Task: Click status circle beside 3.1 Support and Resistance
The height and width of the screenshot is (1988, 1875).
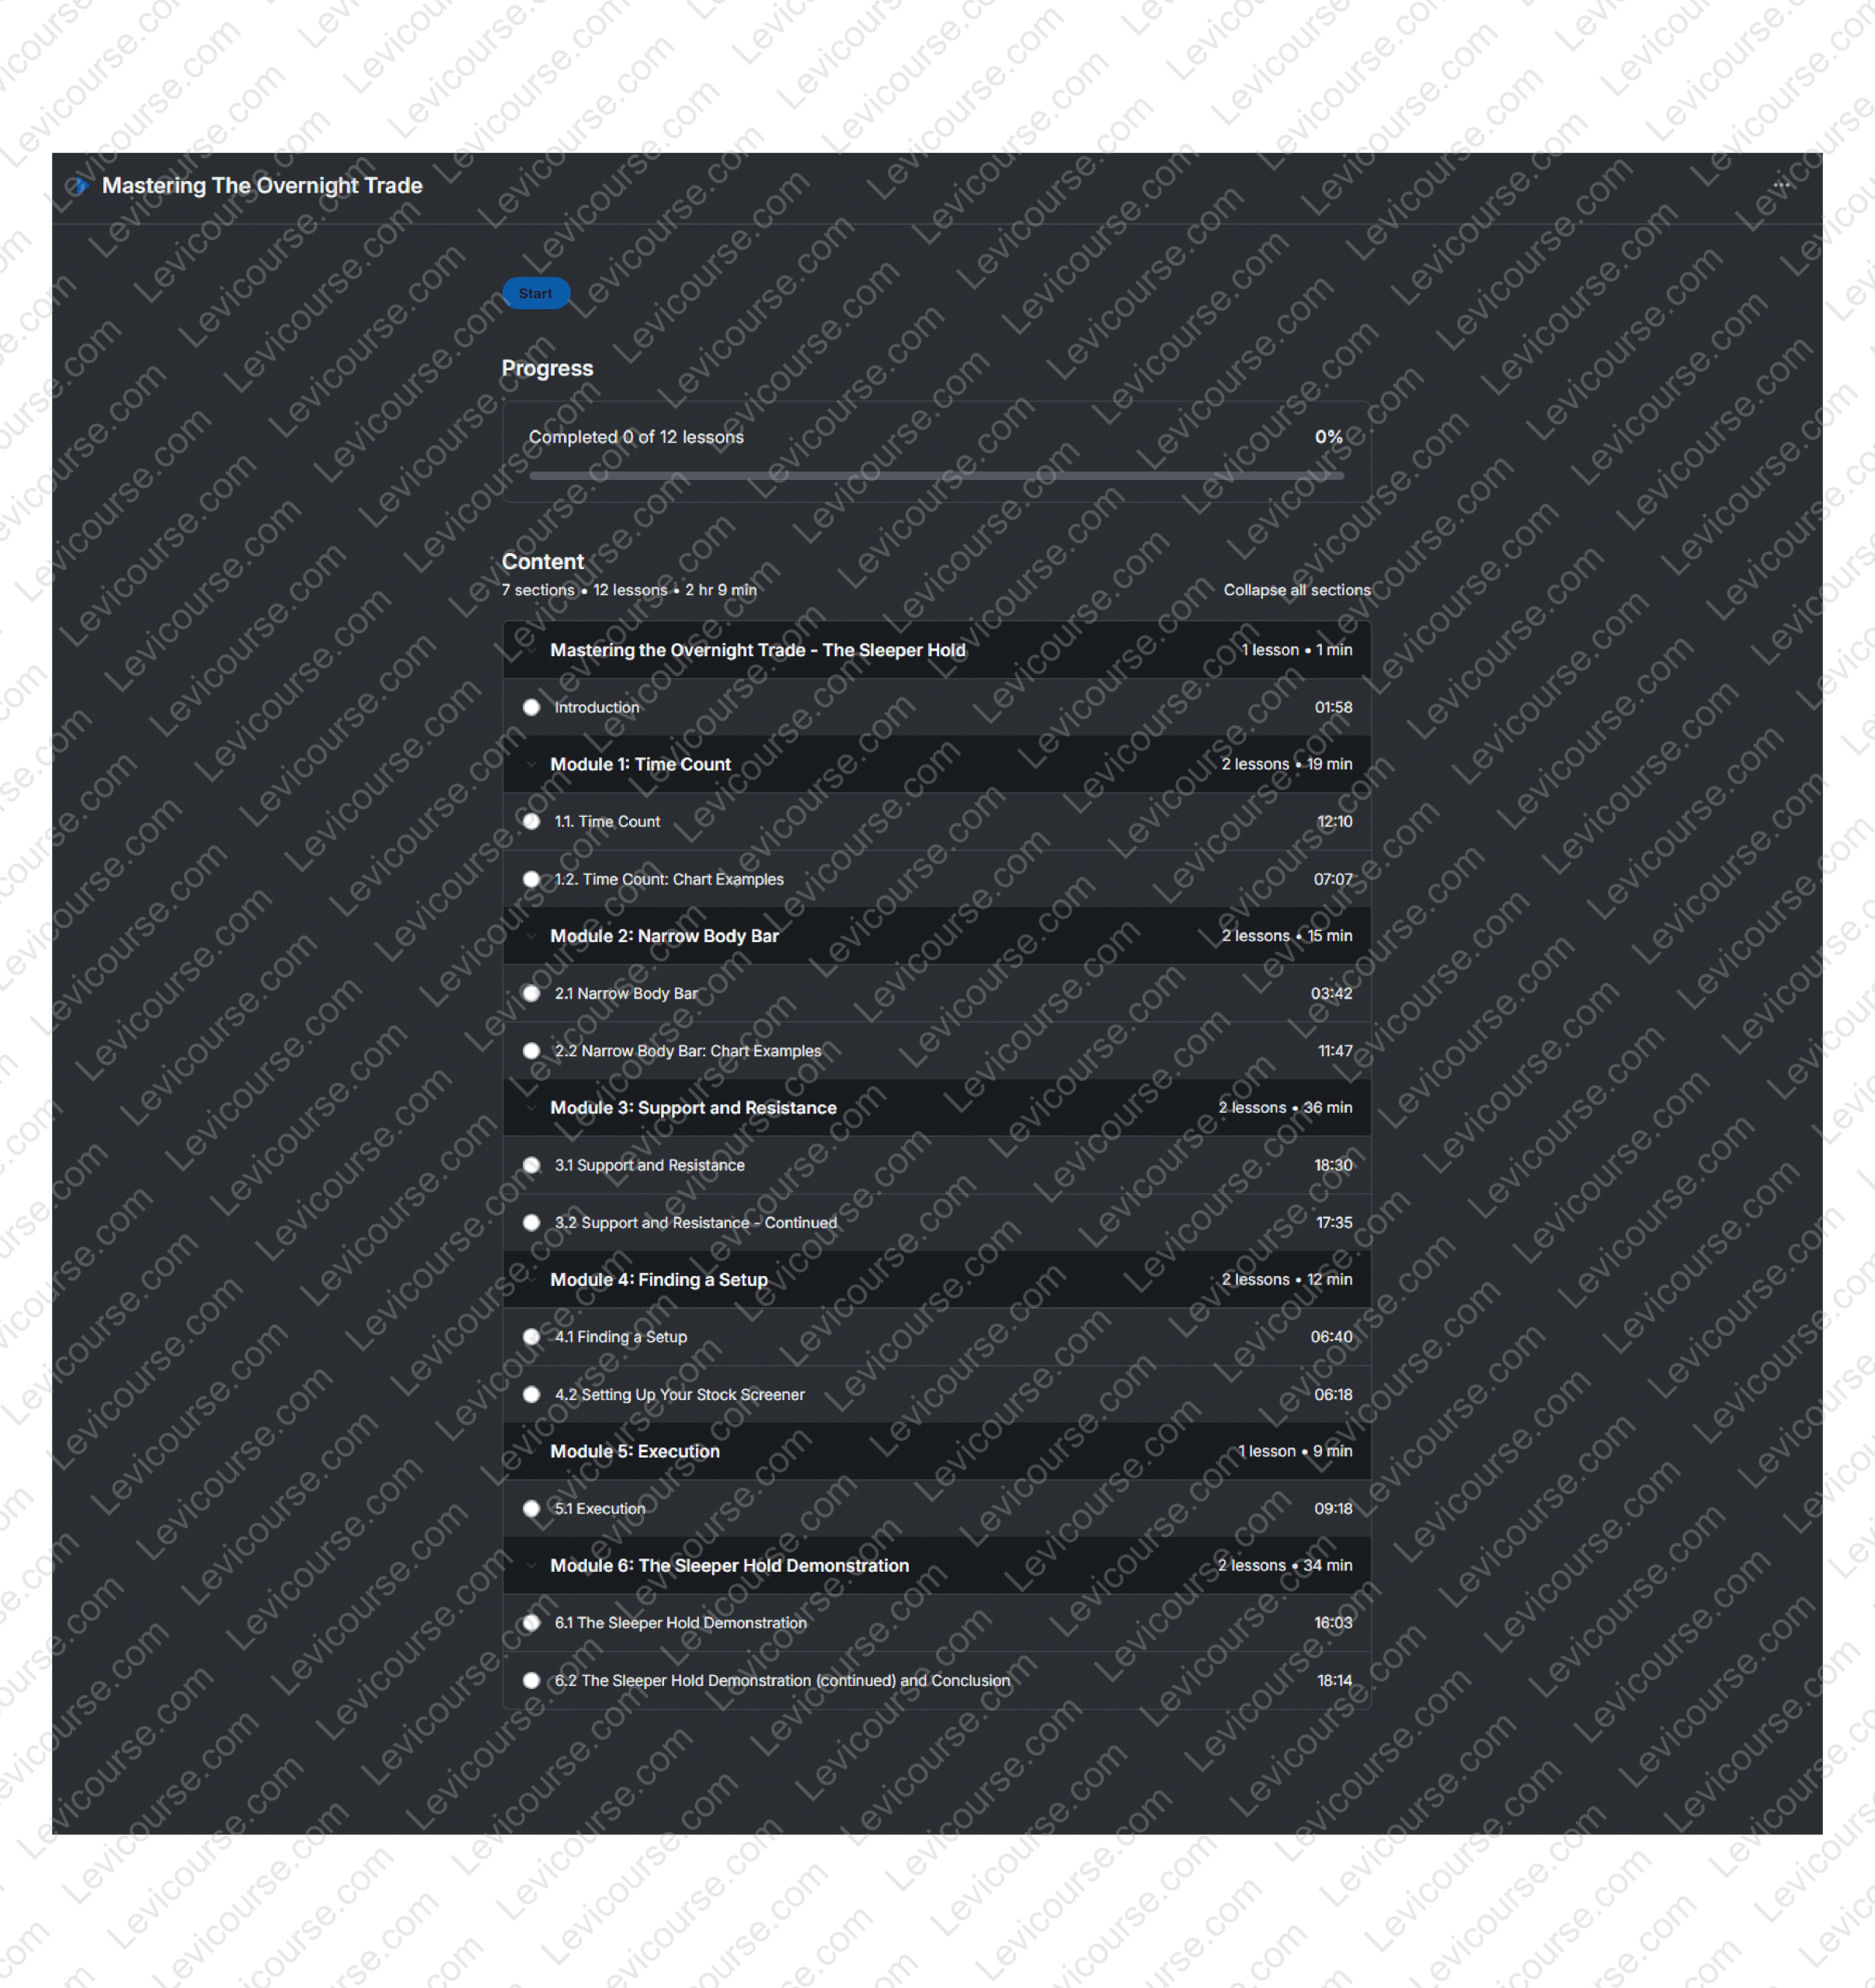Action: tap(531, 1165)
